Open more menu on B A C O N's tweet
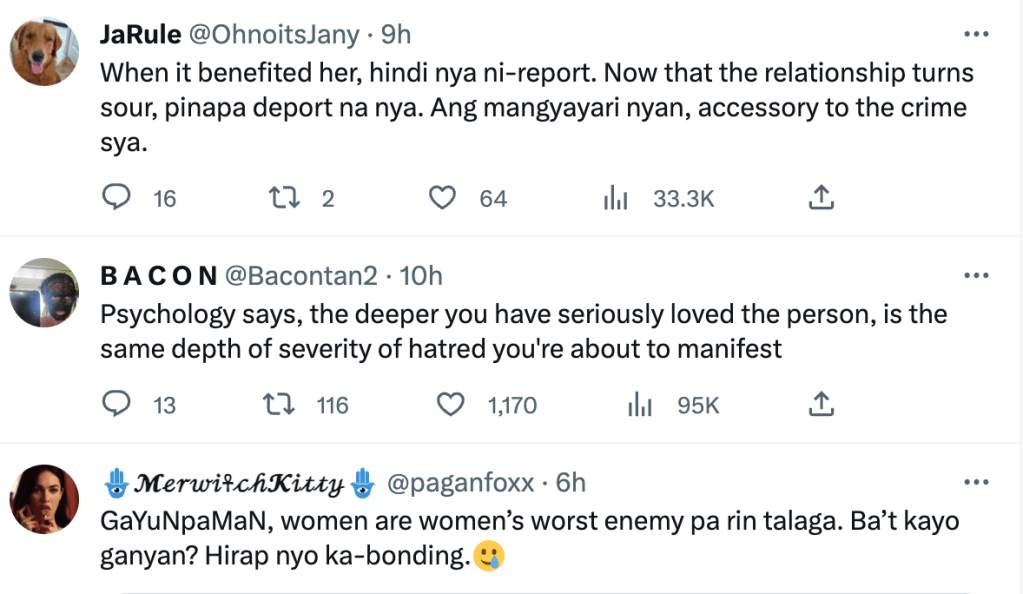Viewport: 1023px width, 594px height. 975,275
